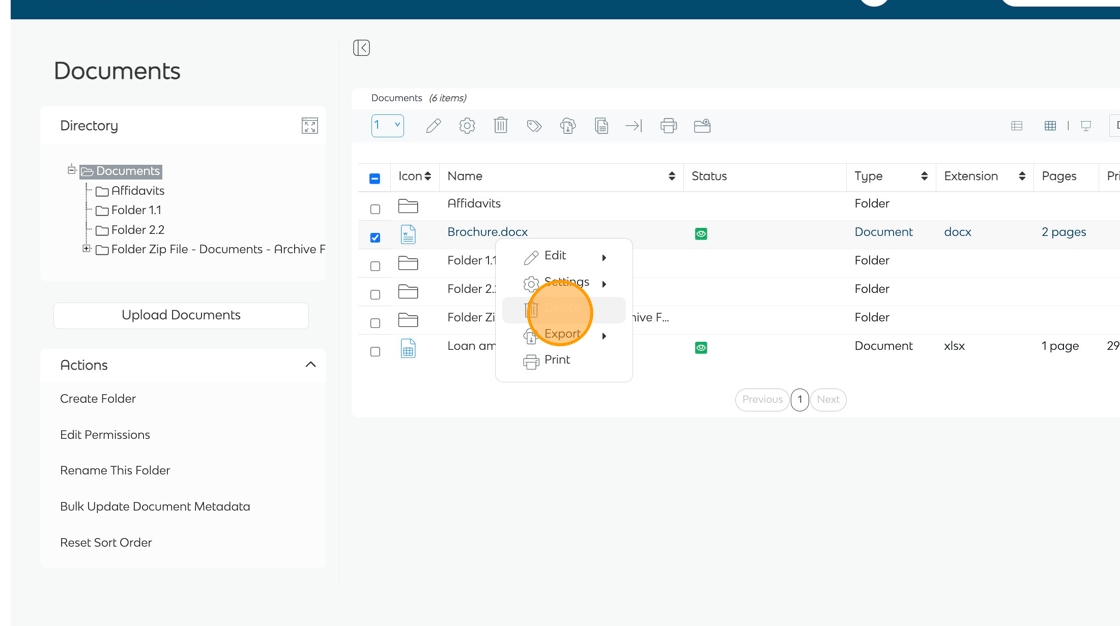Click the Upload Documents button
This screenshot has height=626, width=1120.
[181, 315]
